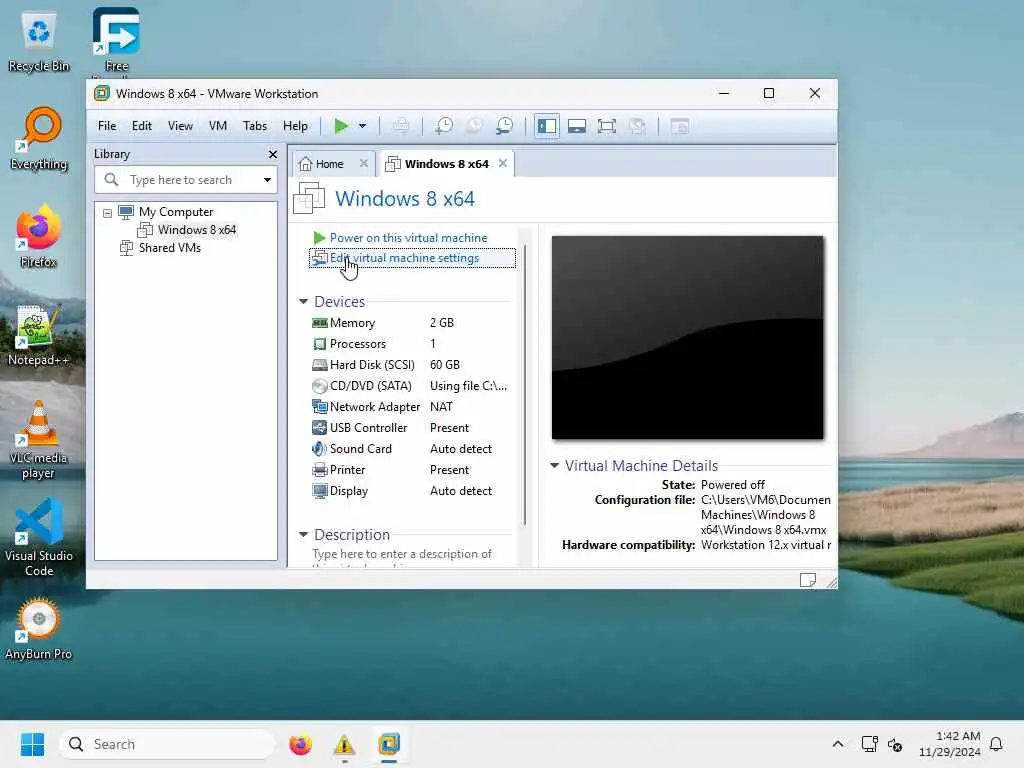Open the Recycle Bin desktop icon
The height and width of the screenshot is (768, 1024).
[x=39, y=42]
